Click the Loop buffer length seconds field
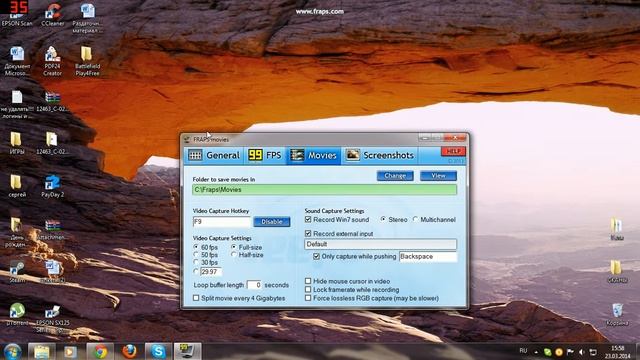This screenshot has height=360, width=640. pos(253,285)
